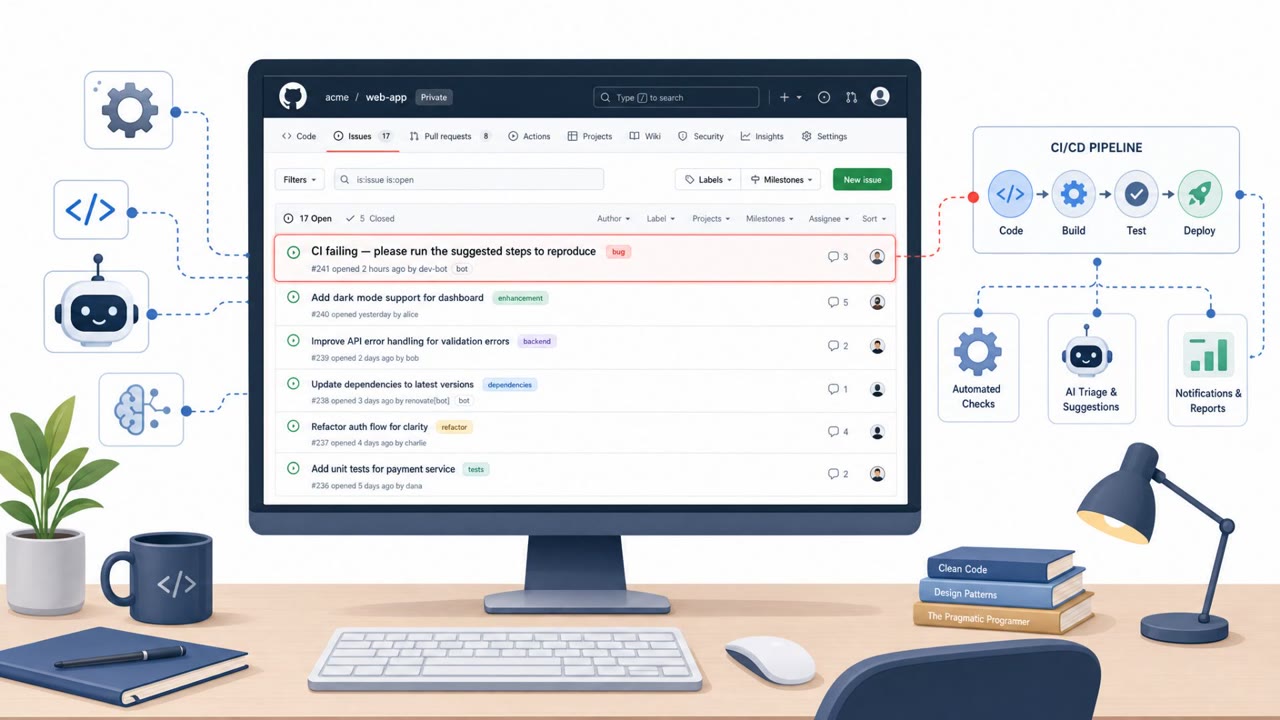Filter by the blue dependencies label

[x=510, y=384]
